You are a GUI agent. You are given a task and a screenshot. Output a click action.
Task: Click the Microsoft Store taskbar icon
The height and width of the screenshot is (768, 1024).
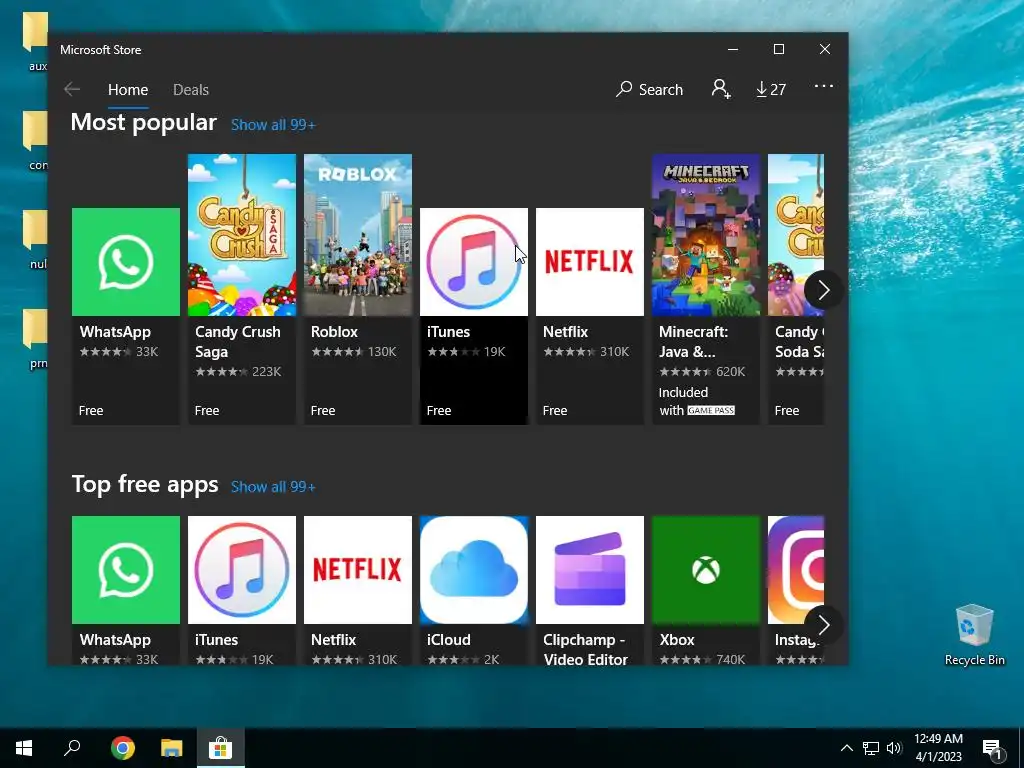pos(221,748)
